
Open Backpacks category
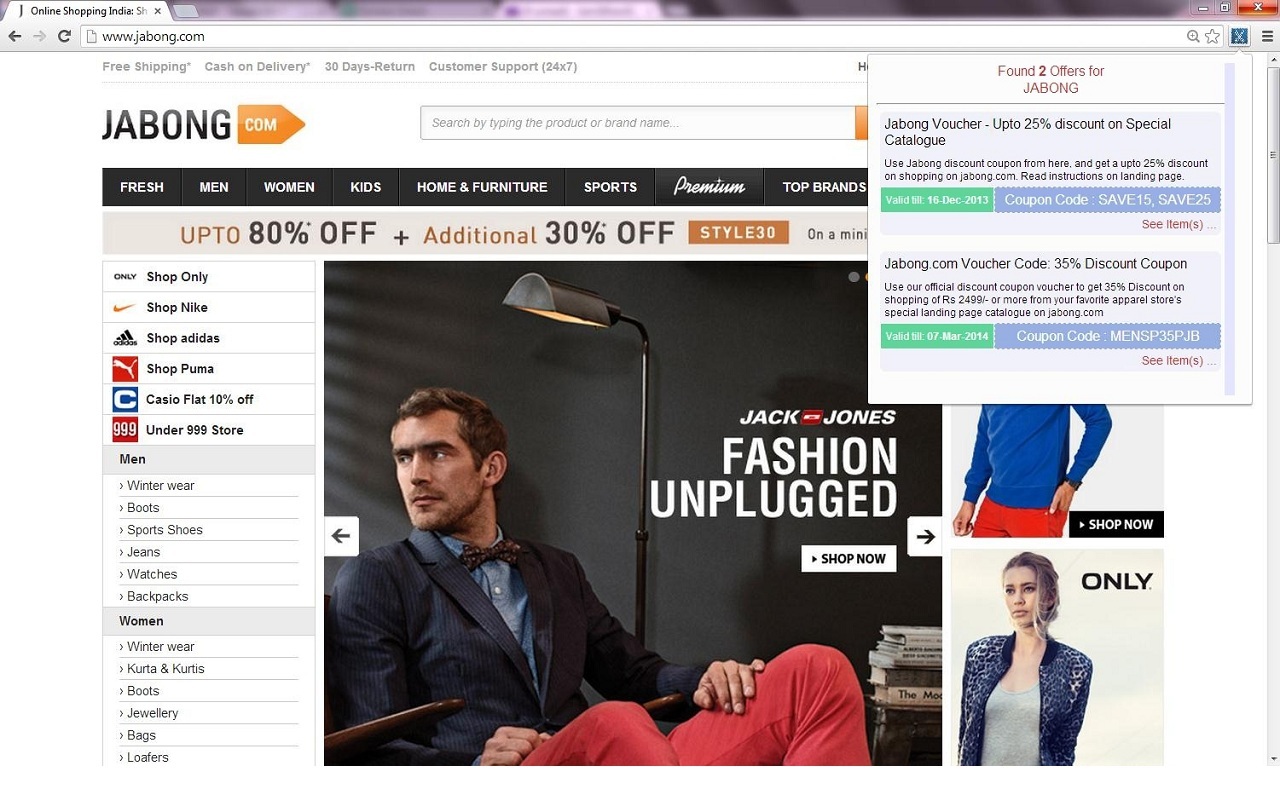point(157,596)
